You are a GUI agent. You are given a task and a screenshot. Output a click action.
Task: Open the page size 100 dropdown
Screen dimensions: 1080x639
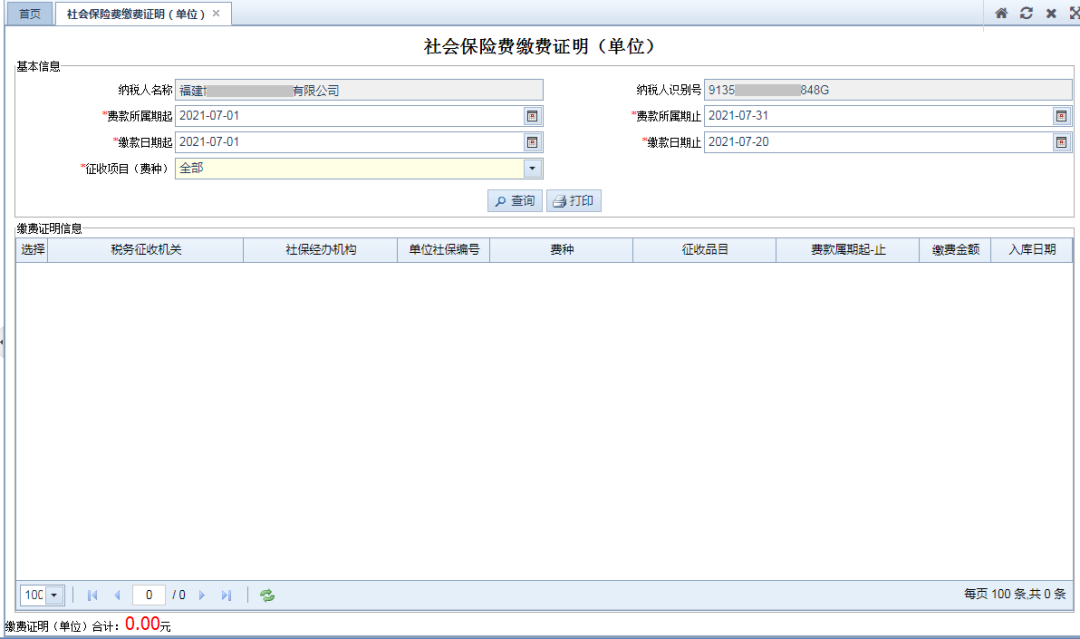(x=54, y=595)
